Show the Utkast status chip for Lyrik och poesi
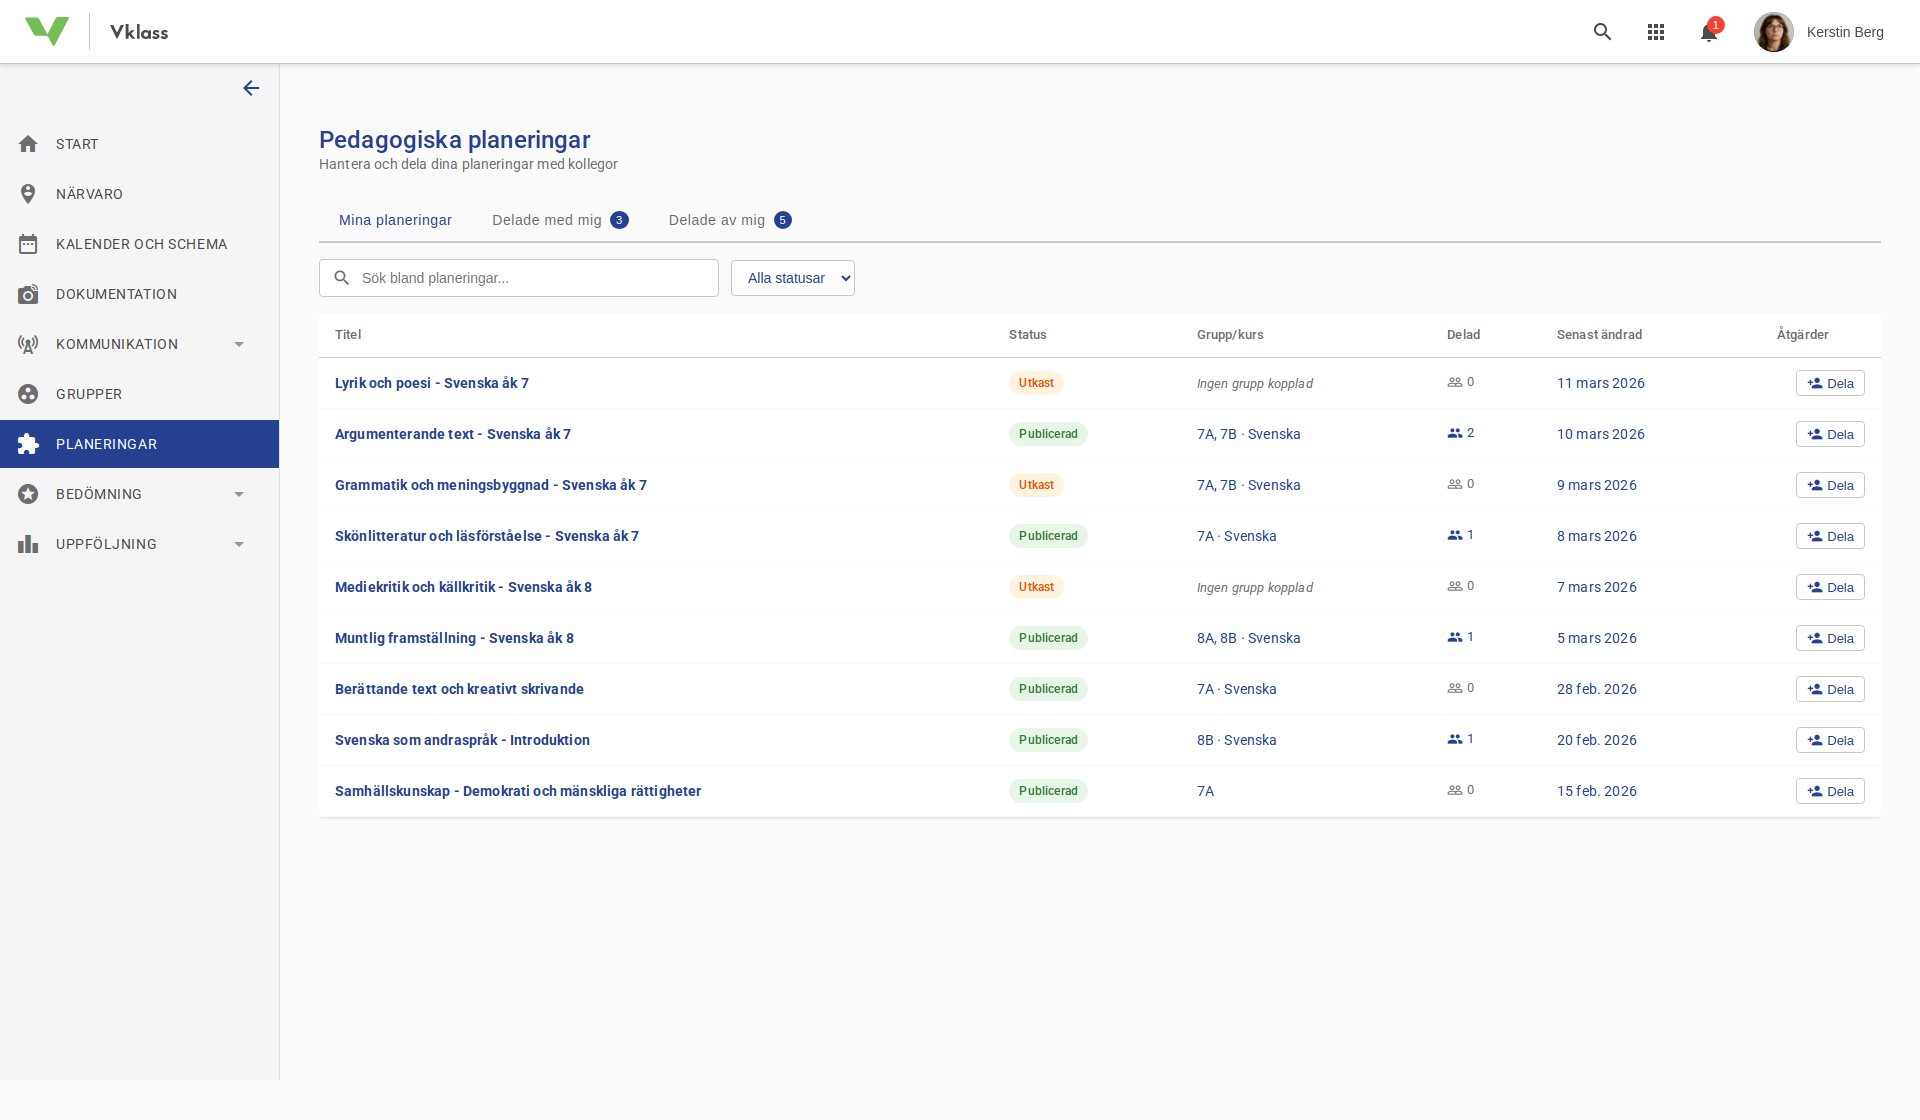 [1036, 382]
